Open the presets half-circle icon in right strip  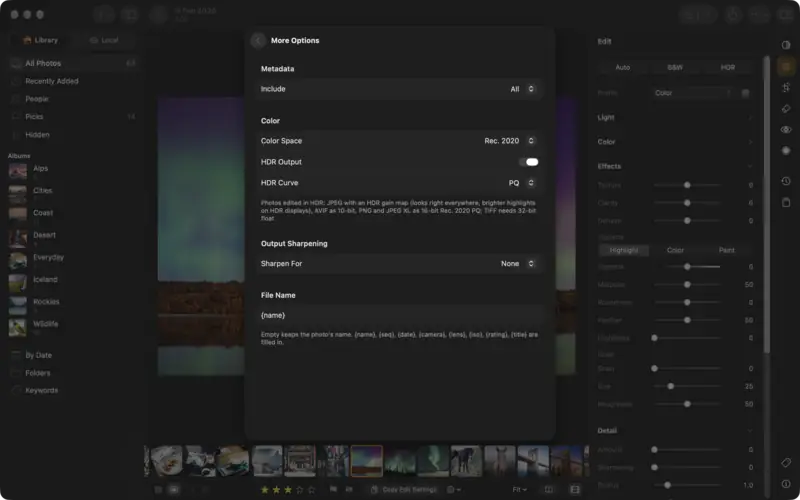tap(786, 45)
